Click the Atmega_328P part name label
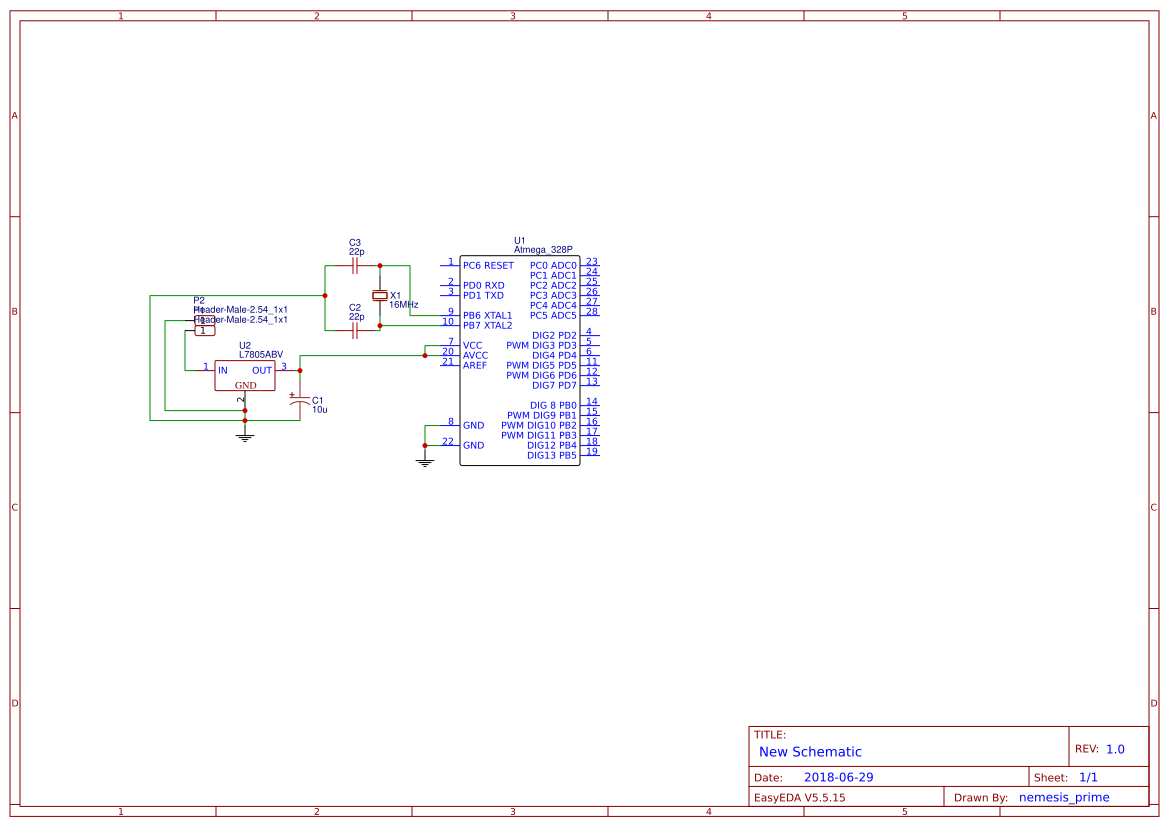The height and width of the screenshot is (827, 1169). (543, 250)
